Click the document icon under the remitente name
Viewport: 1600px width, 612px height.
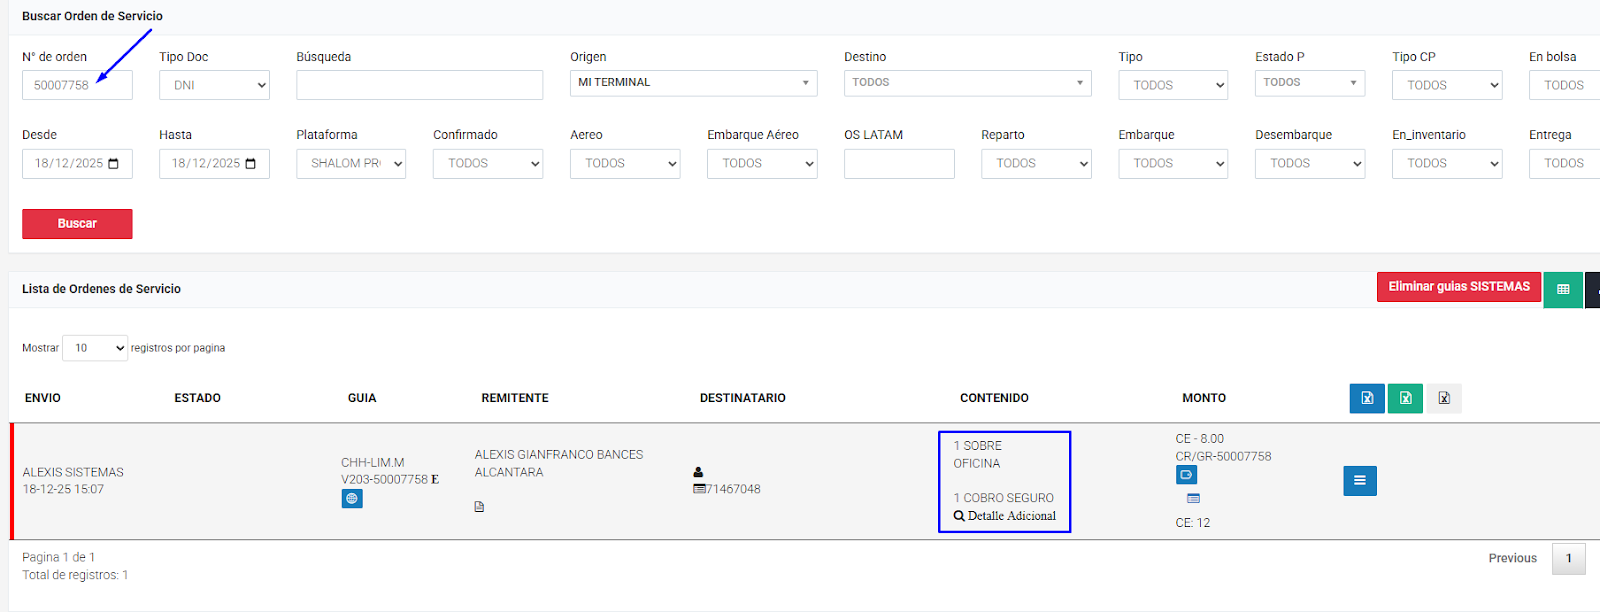479,507
